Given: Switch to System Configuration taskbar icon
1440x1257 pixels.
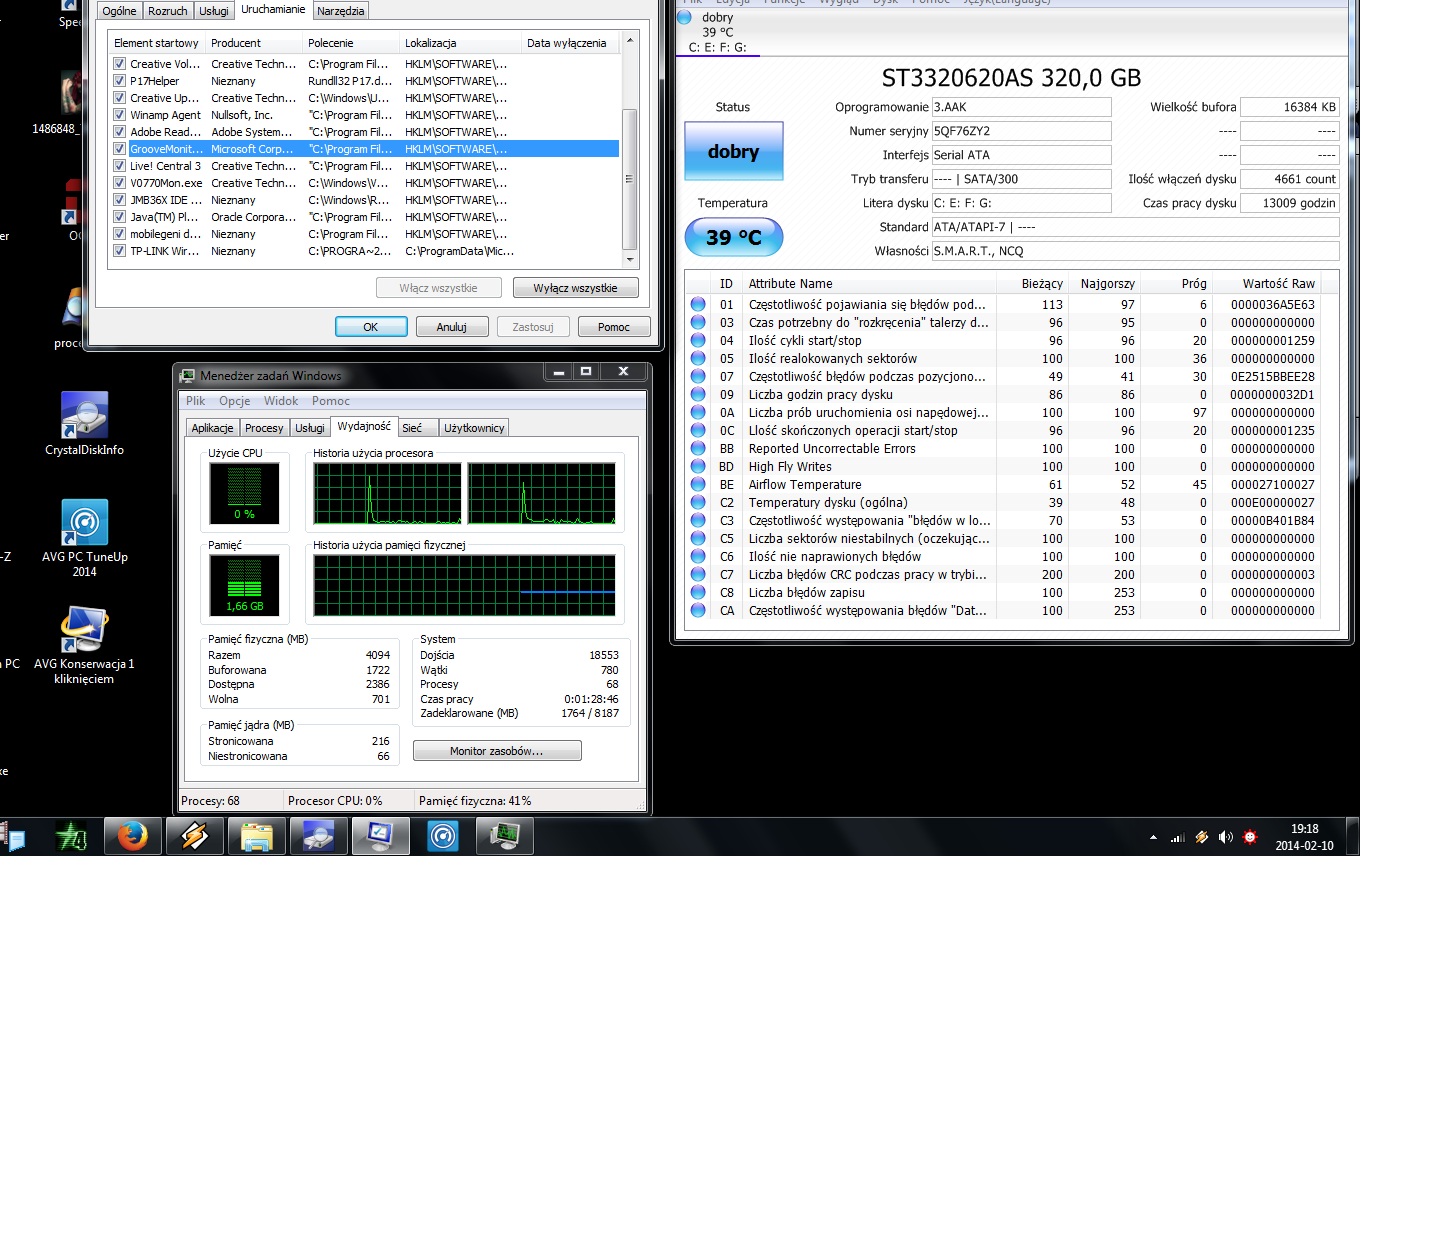Looking at the screenshot, I should tap(380, 836).
